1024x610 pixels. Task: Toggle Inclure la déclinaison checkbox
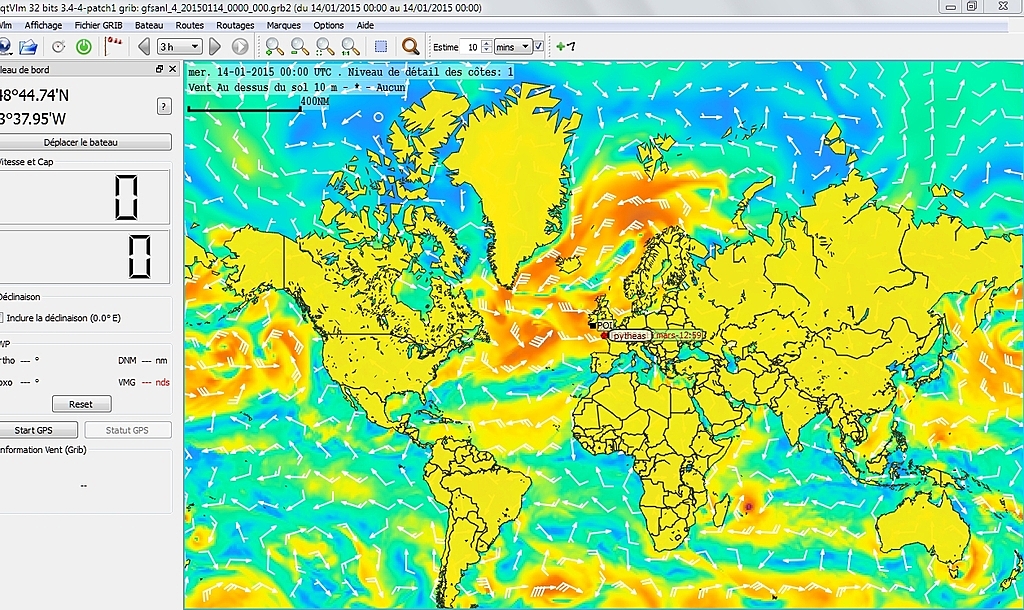pyautogui.click(x=2, y=318)
